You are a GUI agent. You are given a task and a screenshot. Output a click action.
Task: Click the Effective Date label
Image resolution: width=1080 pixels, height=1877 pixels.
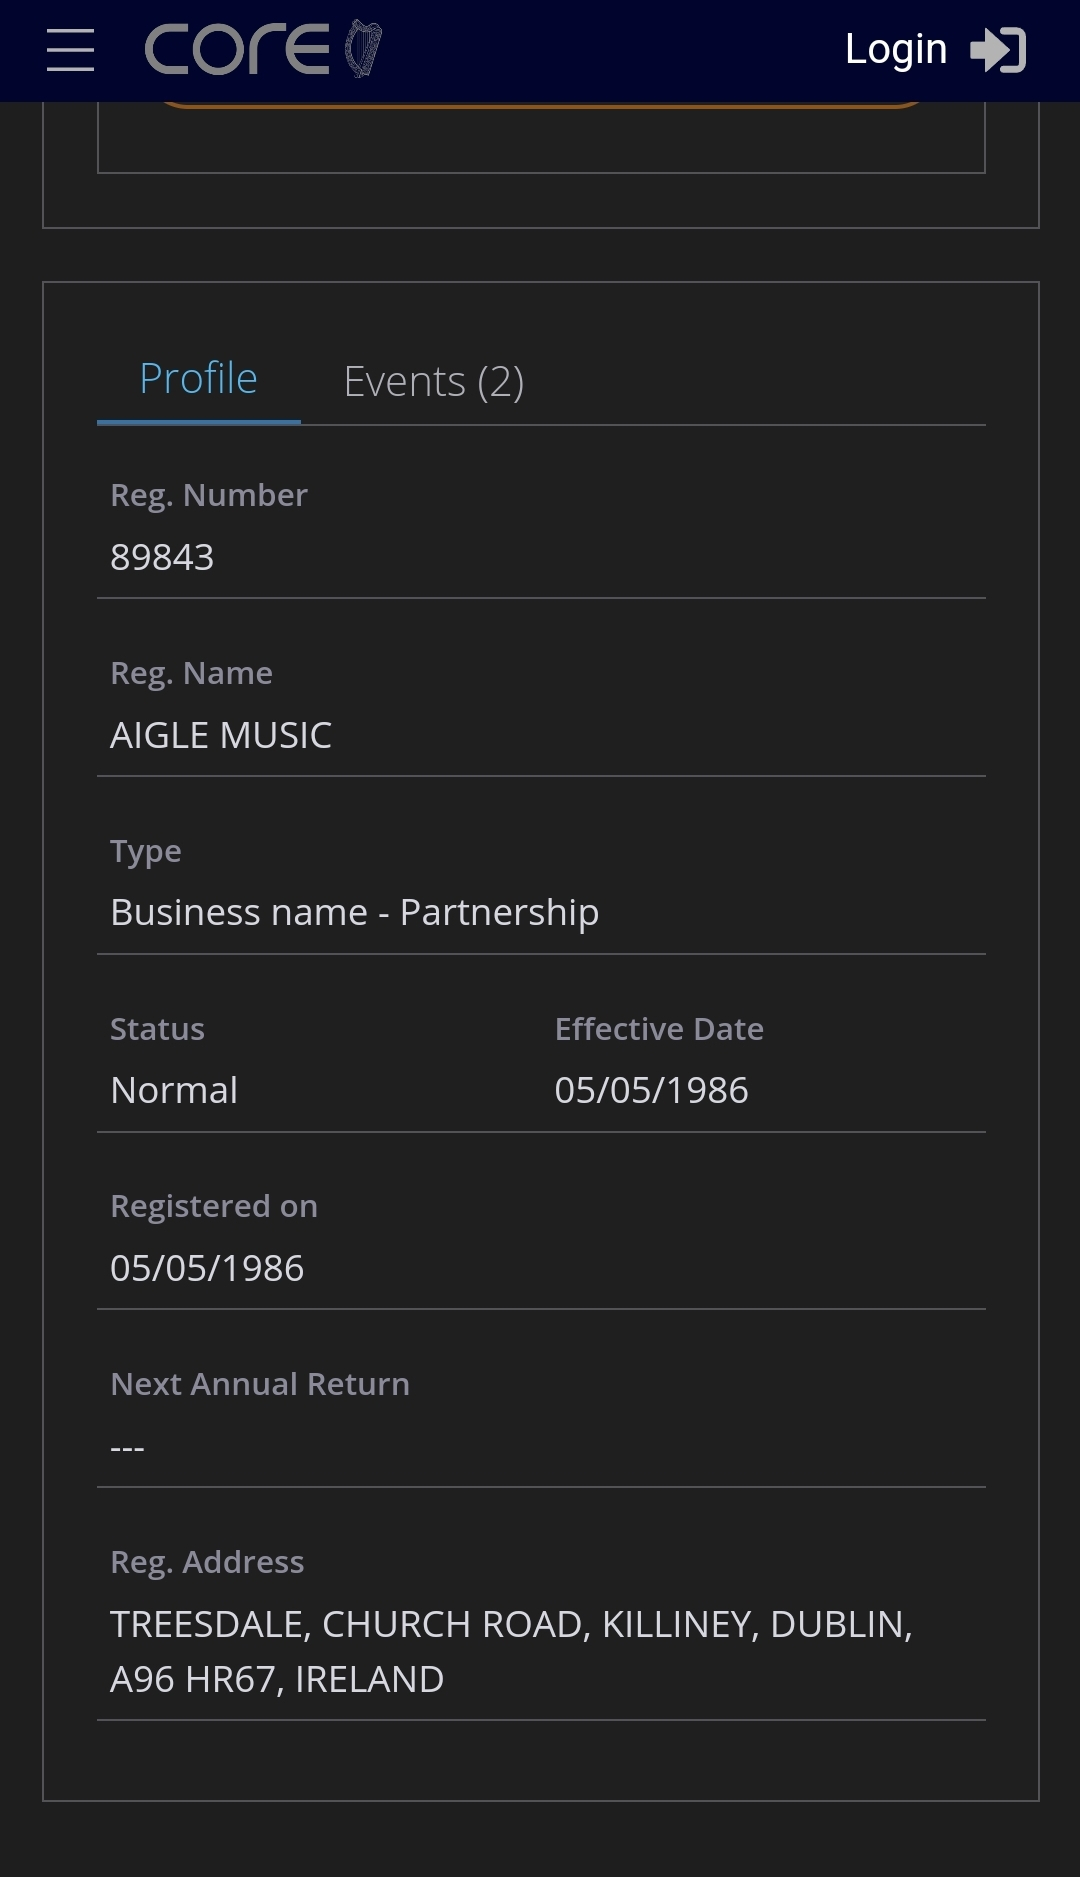[659, 1029]
